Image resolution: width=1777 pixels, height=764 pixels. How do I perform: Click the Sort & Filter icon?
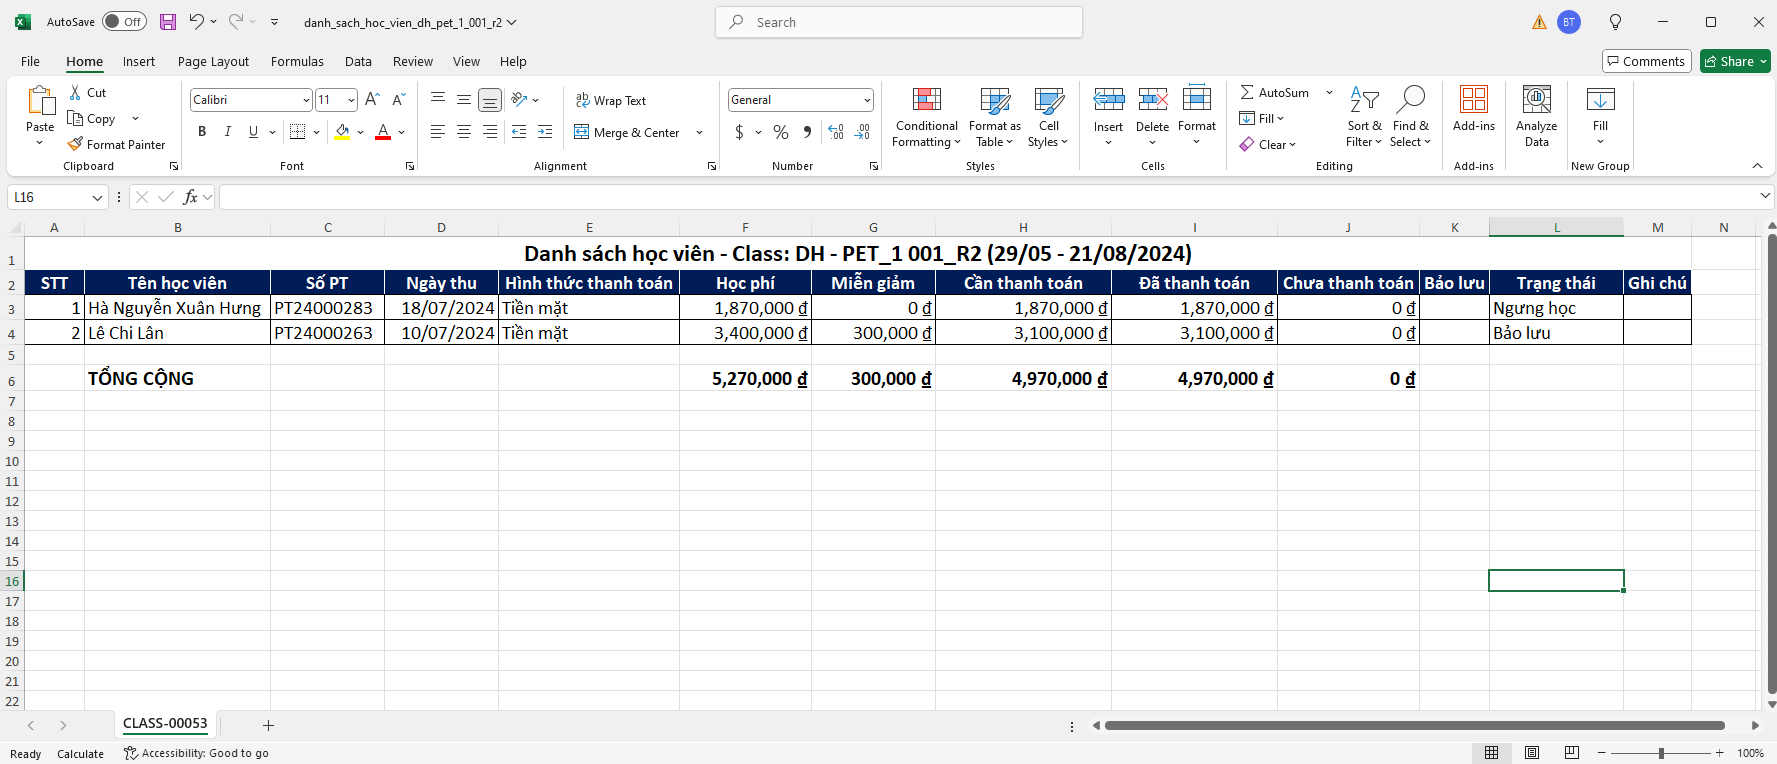(x=1364, y=99)
